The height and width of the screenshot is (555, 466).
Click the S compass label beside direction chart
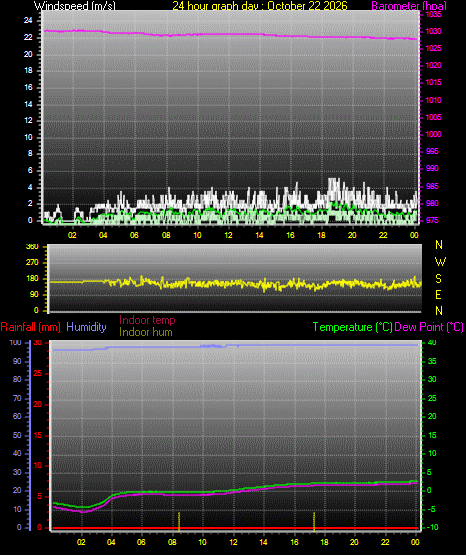[x=438, y=279]
